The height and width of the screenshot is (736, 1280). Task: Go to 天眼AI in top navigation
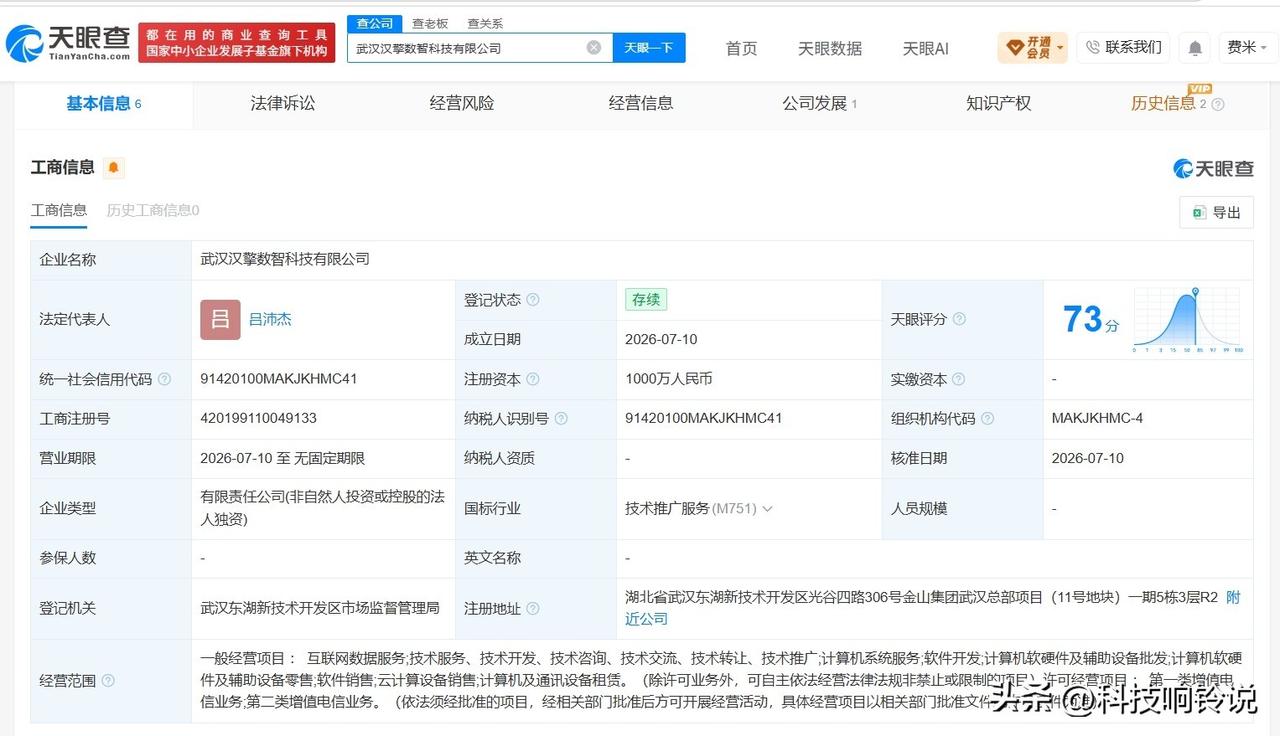point(925,48)
